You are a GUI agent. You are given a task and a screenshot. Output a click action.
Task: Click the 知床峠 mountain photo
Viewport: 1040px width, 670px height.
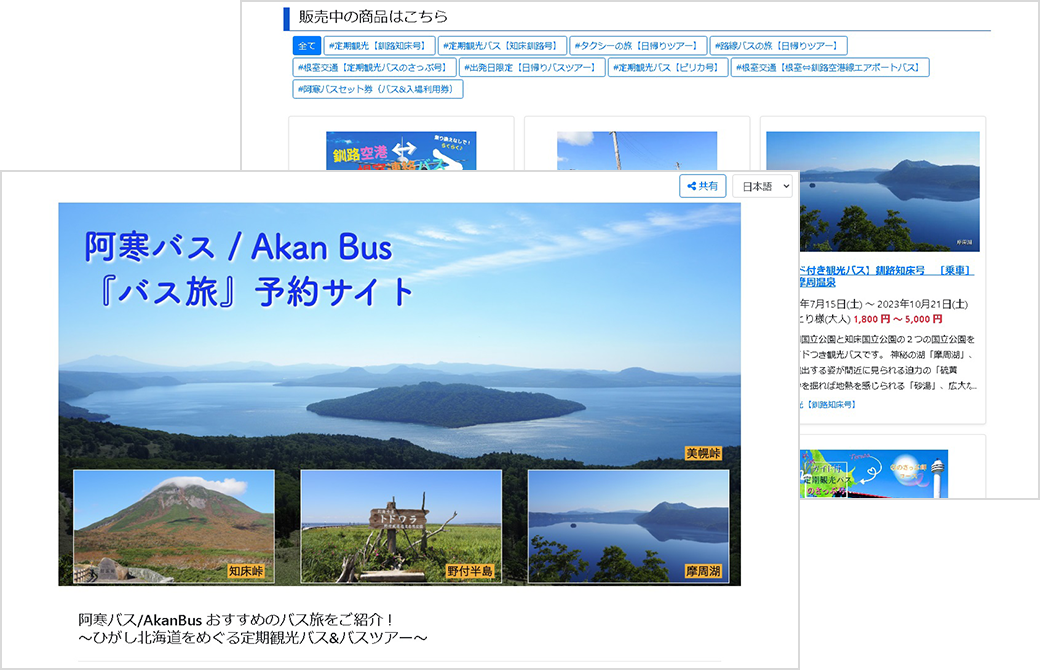[174, 526]
